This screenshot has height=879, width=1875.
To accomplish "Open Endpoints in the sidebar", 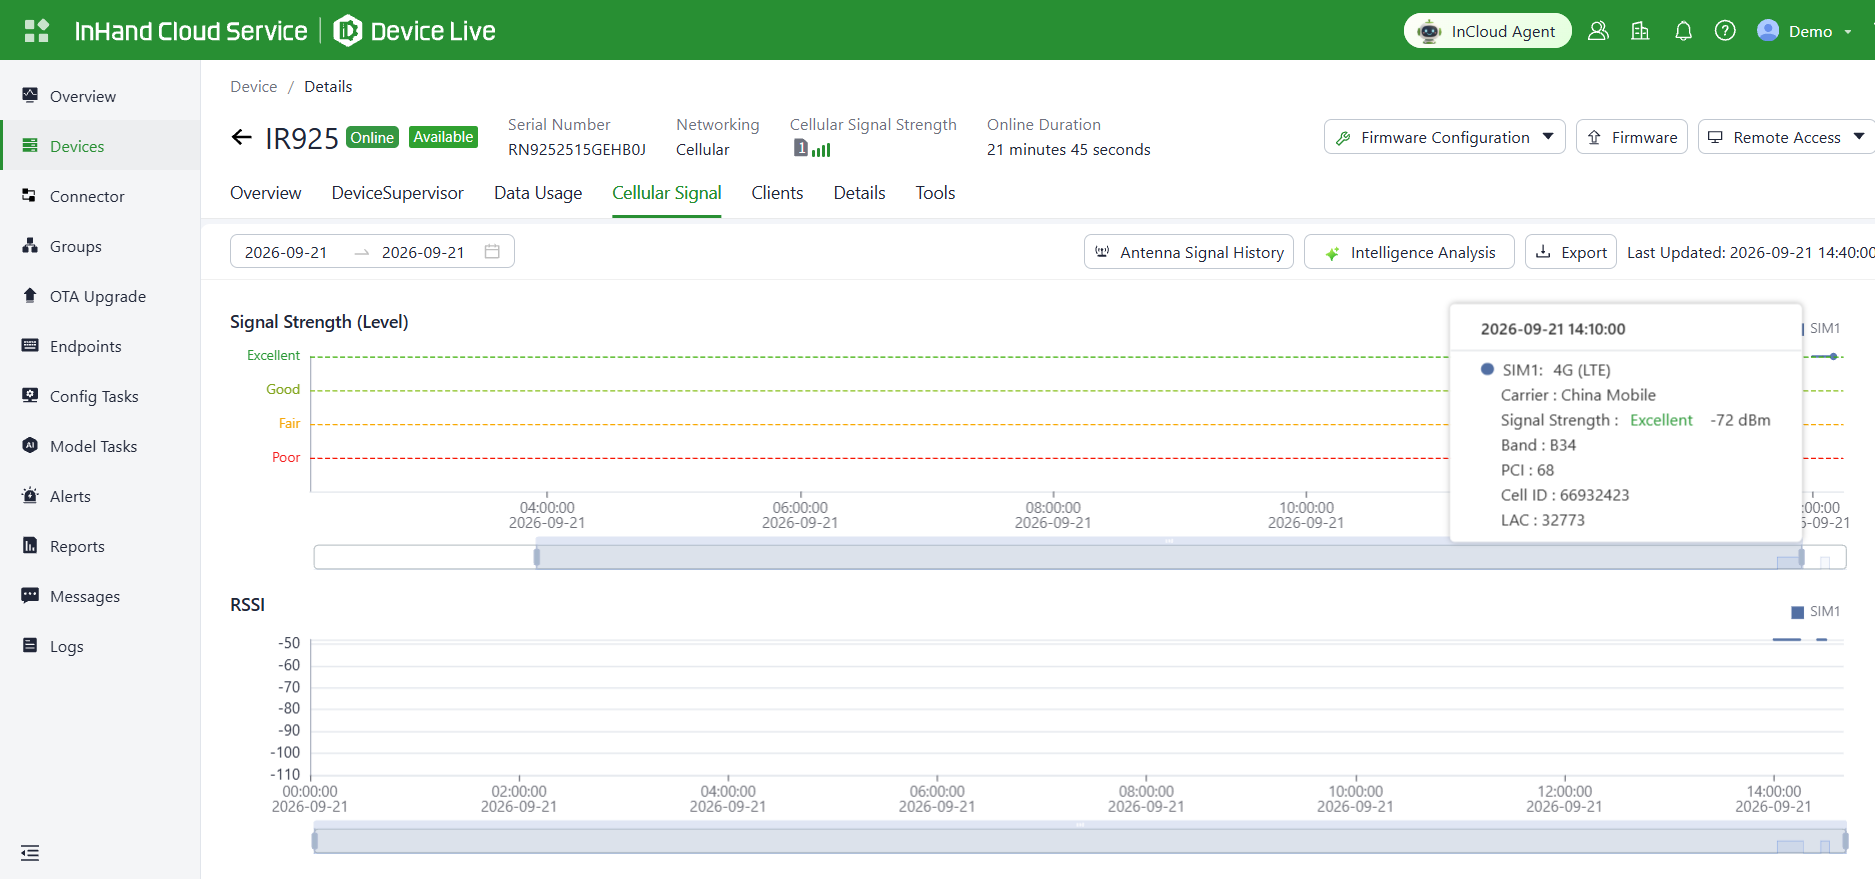I will coord(100,346).
